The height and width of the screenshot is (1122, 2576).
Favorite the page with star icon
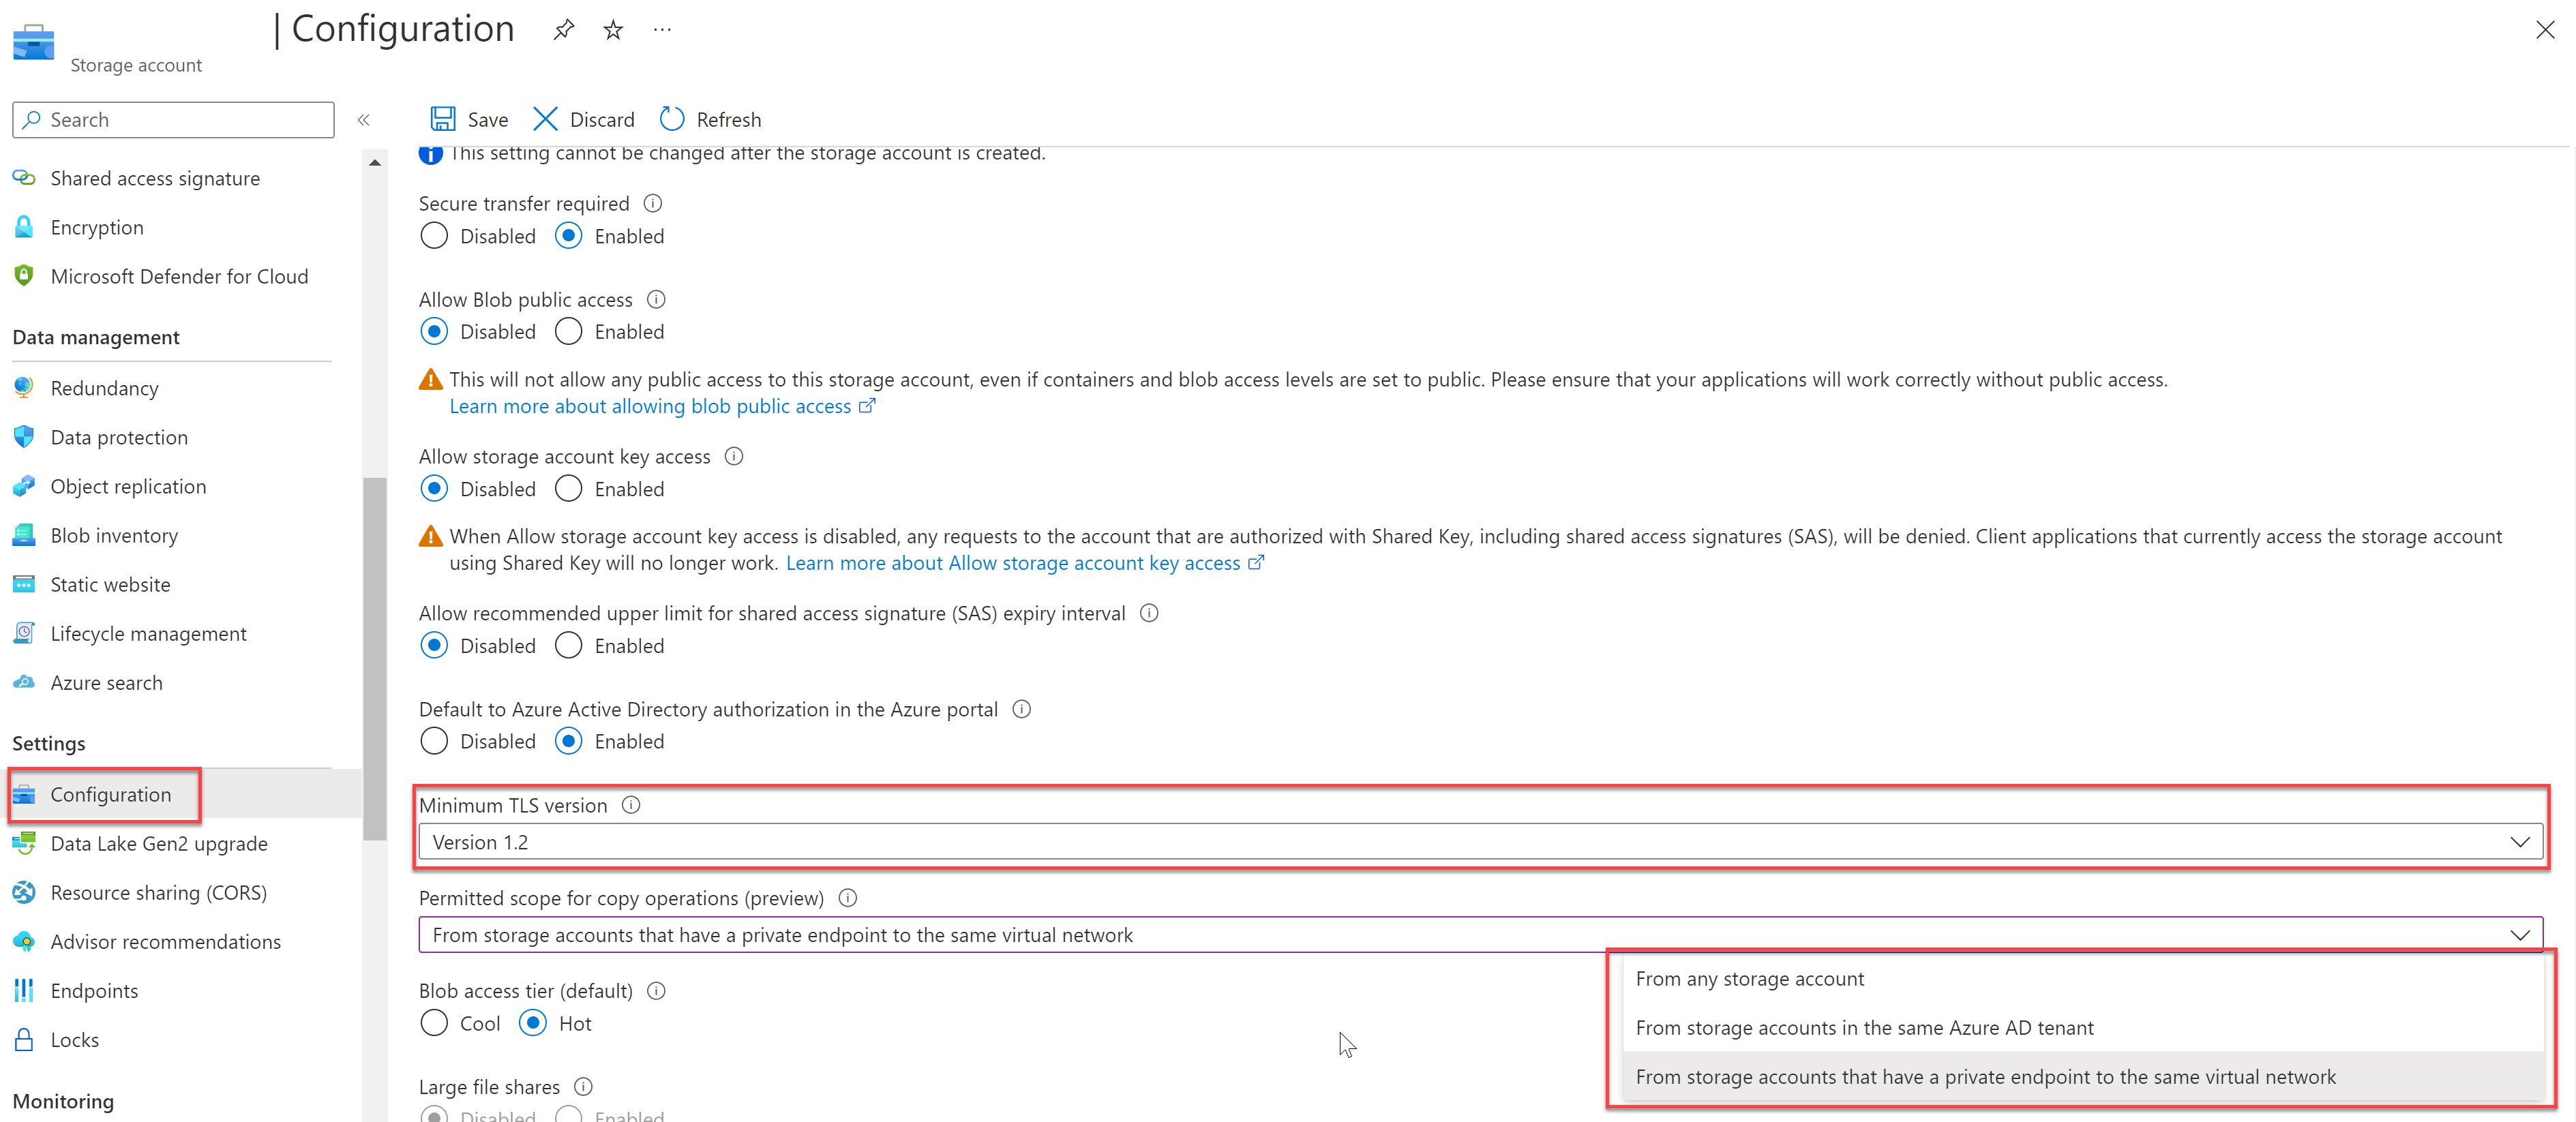613,30
